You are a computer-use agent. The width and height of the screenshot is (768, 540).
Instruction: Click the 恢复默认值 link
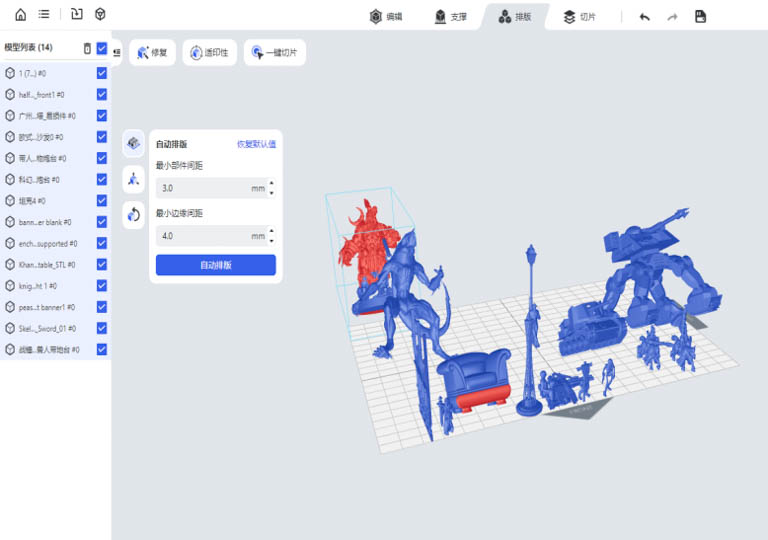point(256,144)
